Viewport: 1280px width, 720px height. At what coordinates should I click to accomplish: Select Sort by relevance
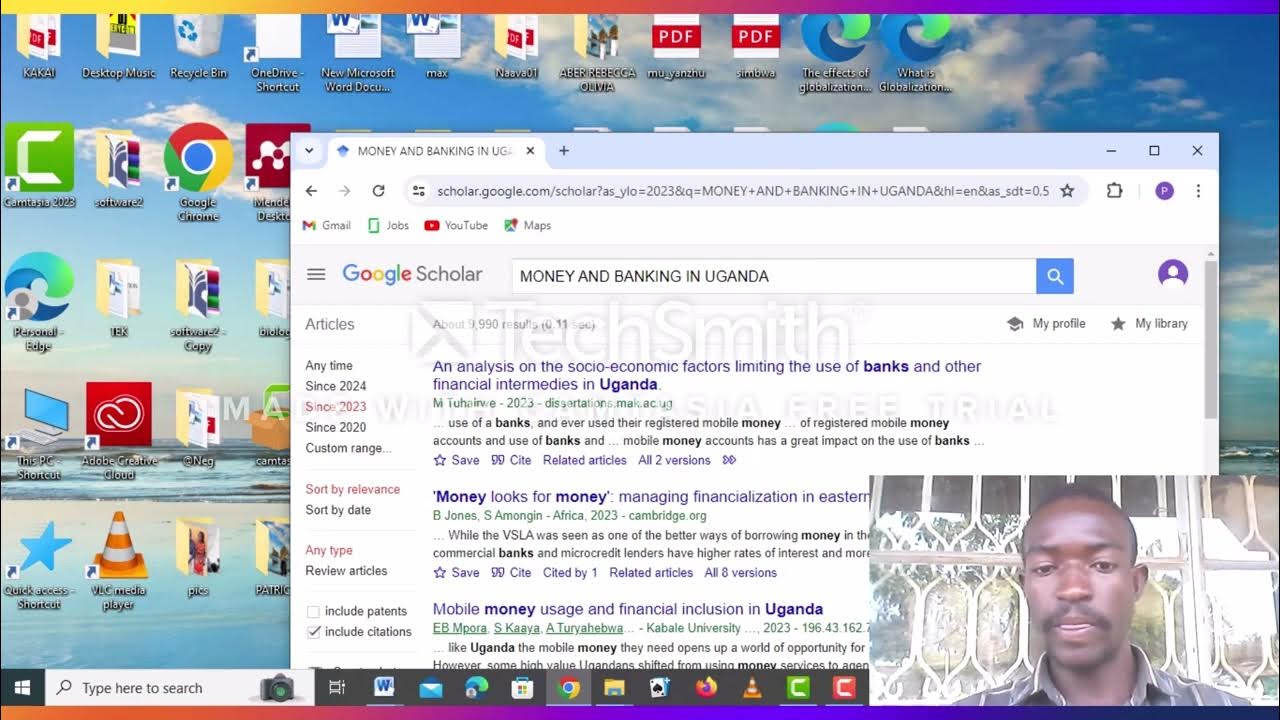click(x=352, y=489)
